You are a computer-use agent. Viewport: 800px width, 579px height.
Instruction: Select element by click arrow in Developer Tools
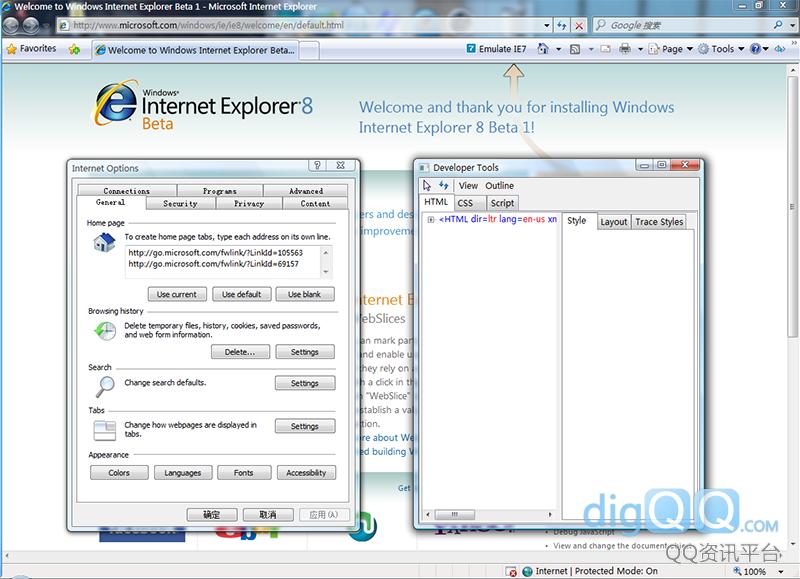[x=428, y=186]
